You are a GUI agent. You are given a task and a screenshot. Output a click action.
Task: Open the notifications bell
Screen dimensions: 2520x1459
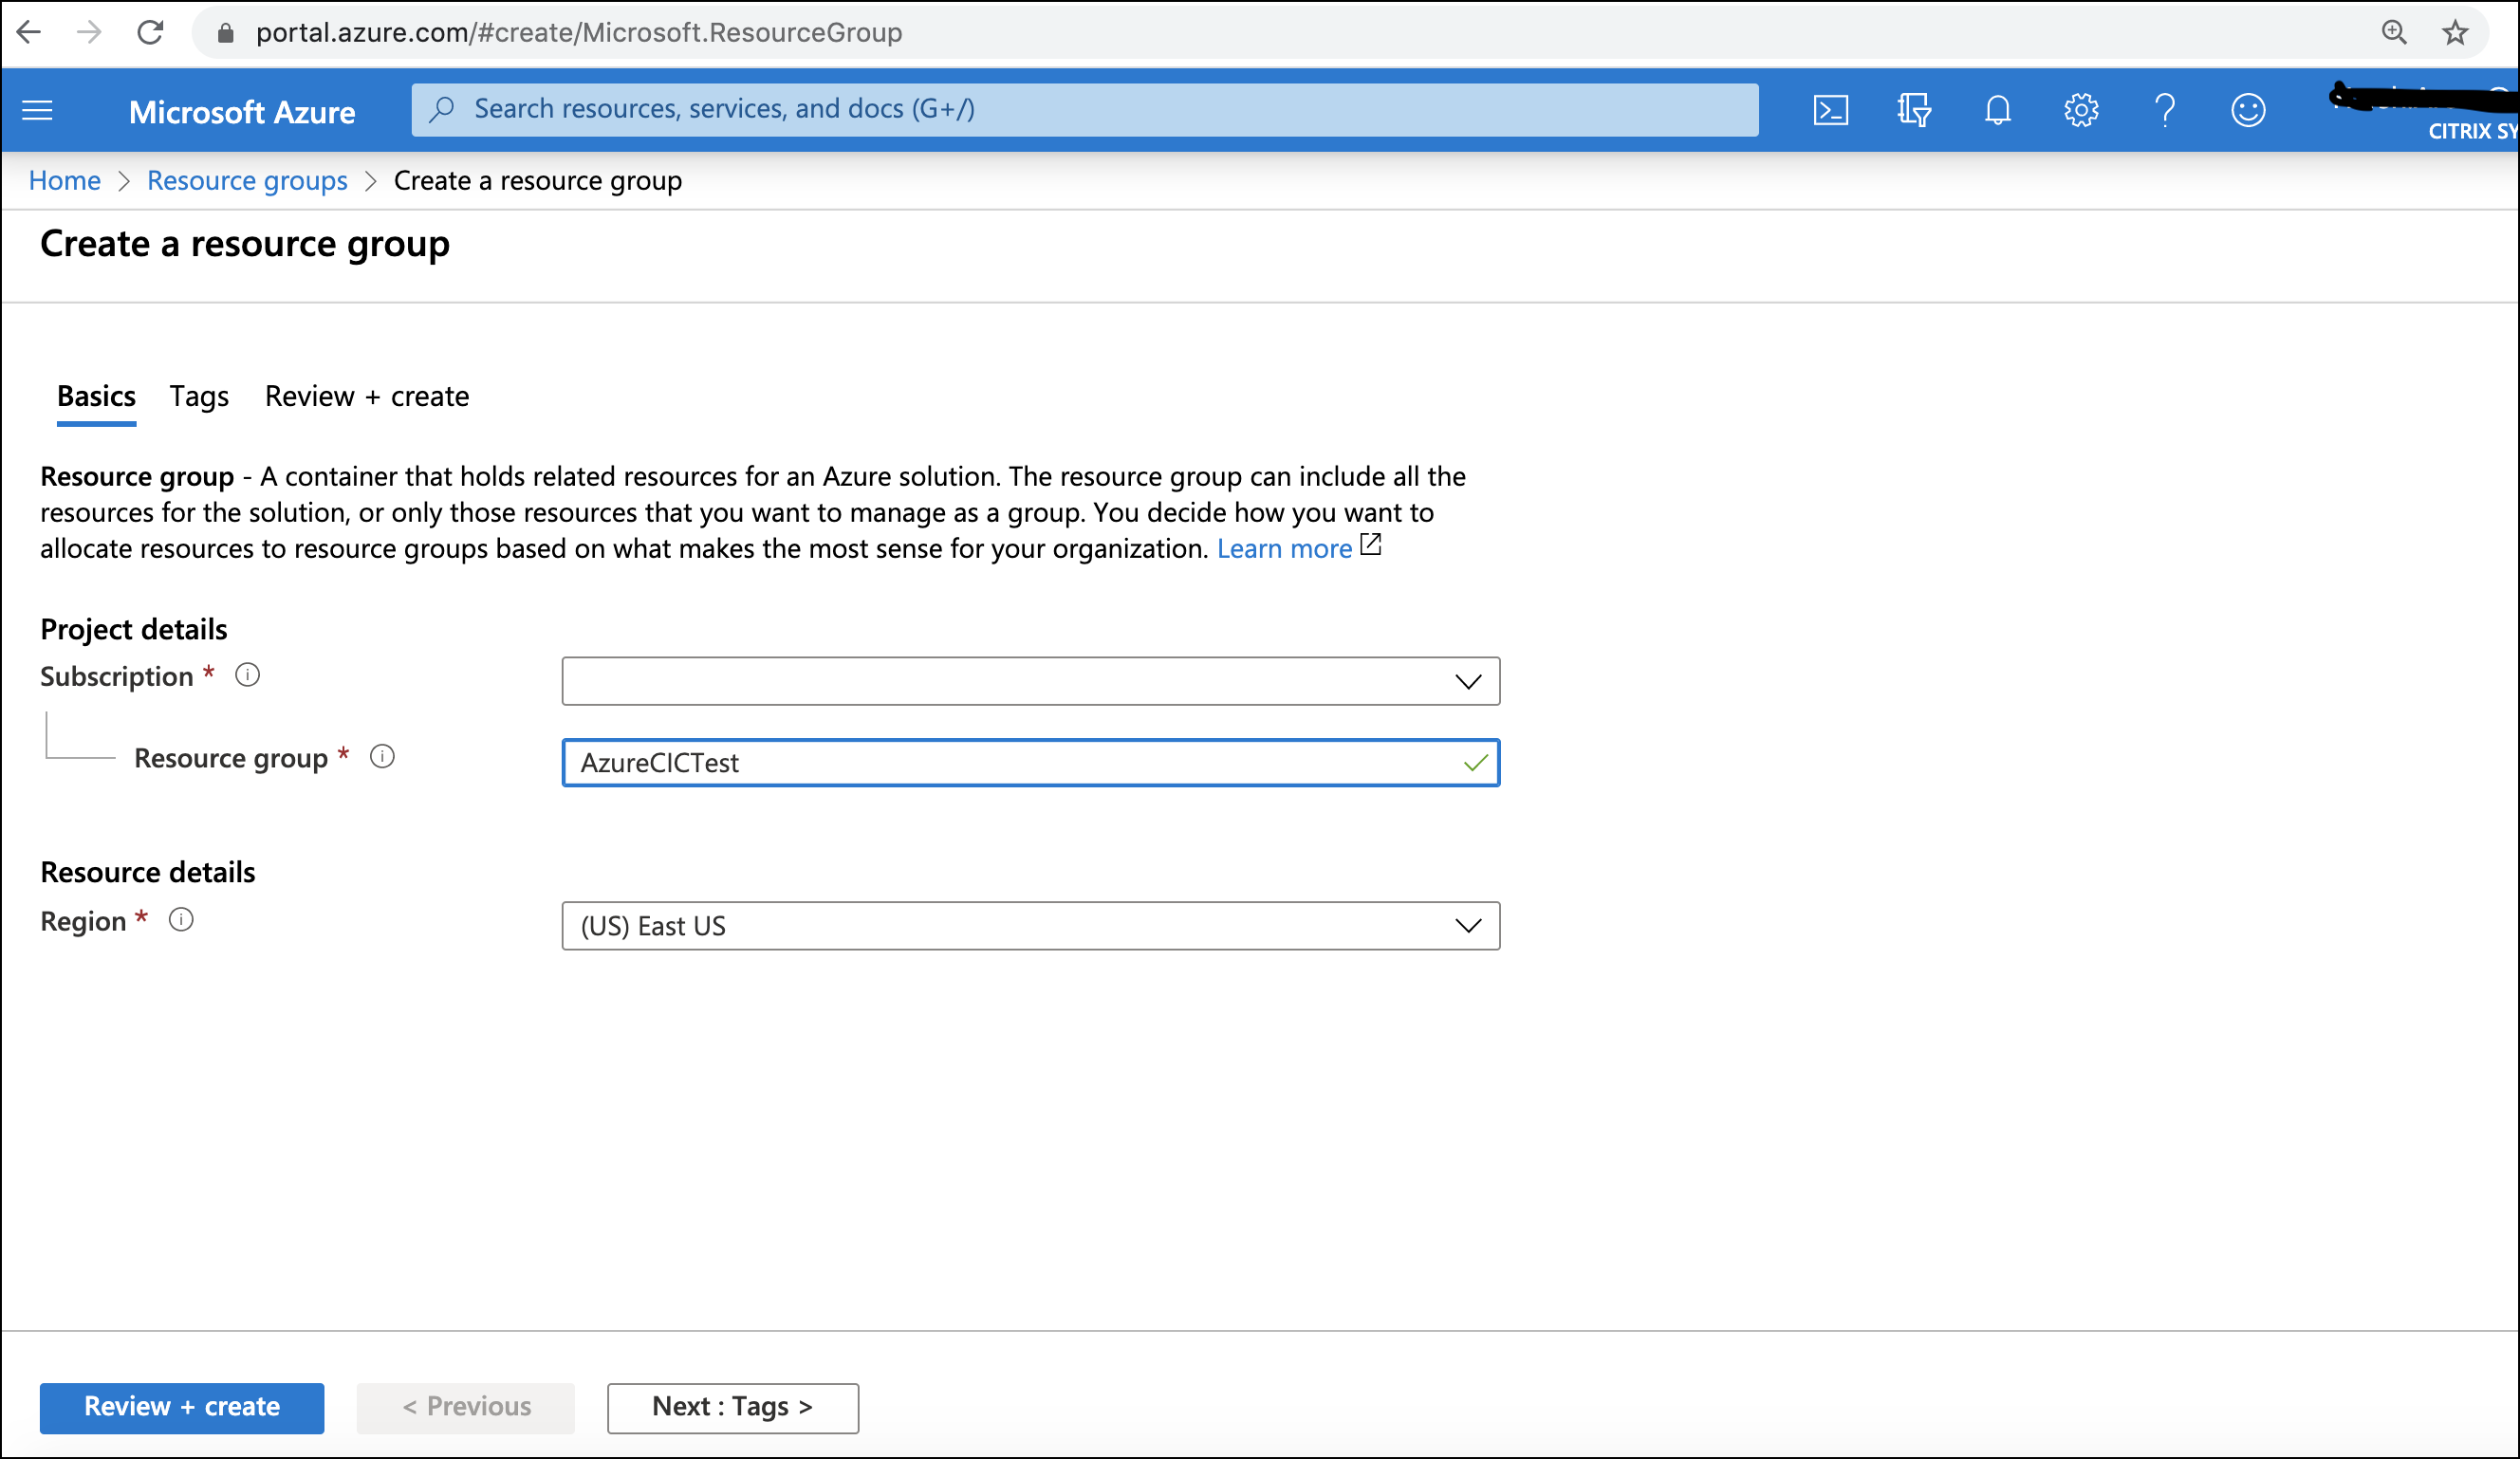pos(1997,110)
